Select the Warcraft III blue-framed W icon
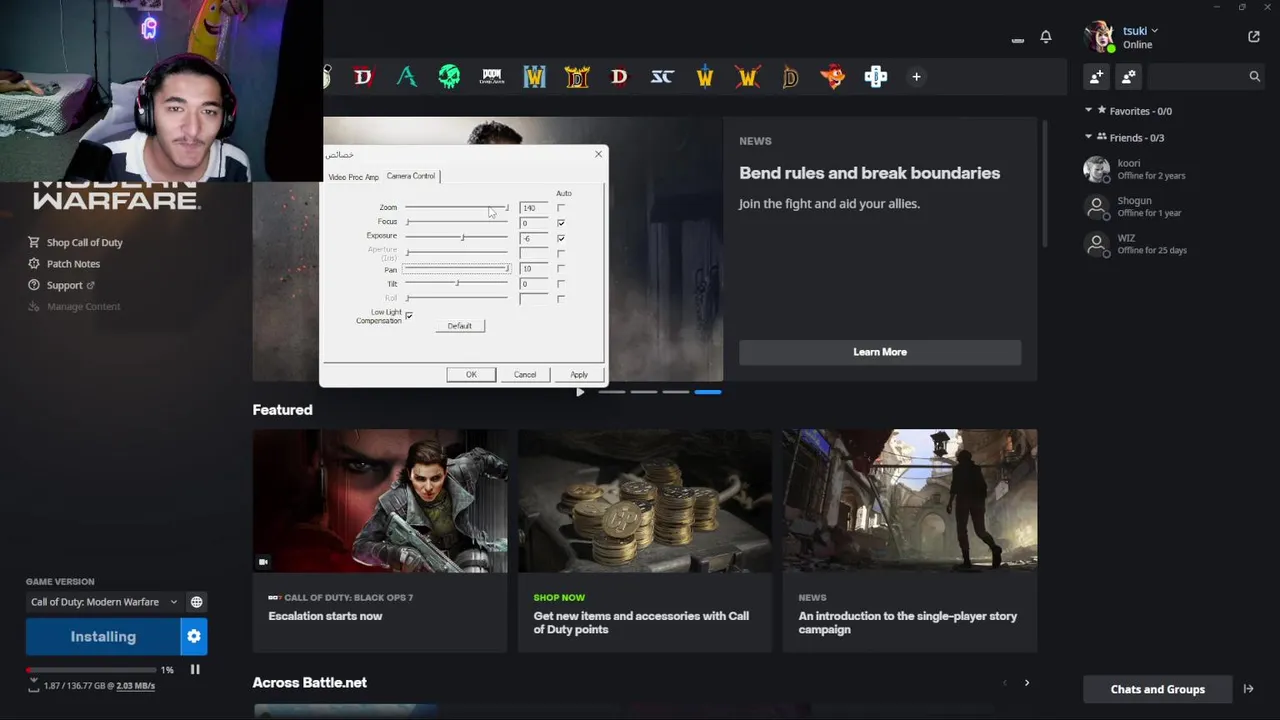Viewport: 1280px width, 720px height. click(534, 77)
